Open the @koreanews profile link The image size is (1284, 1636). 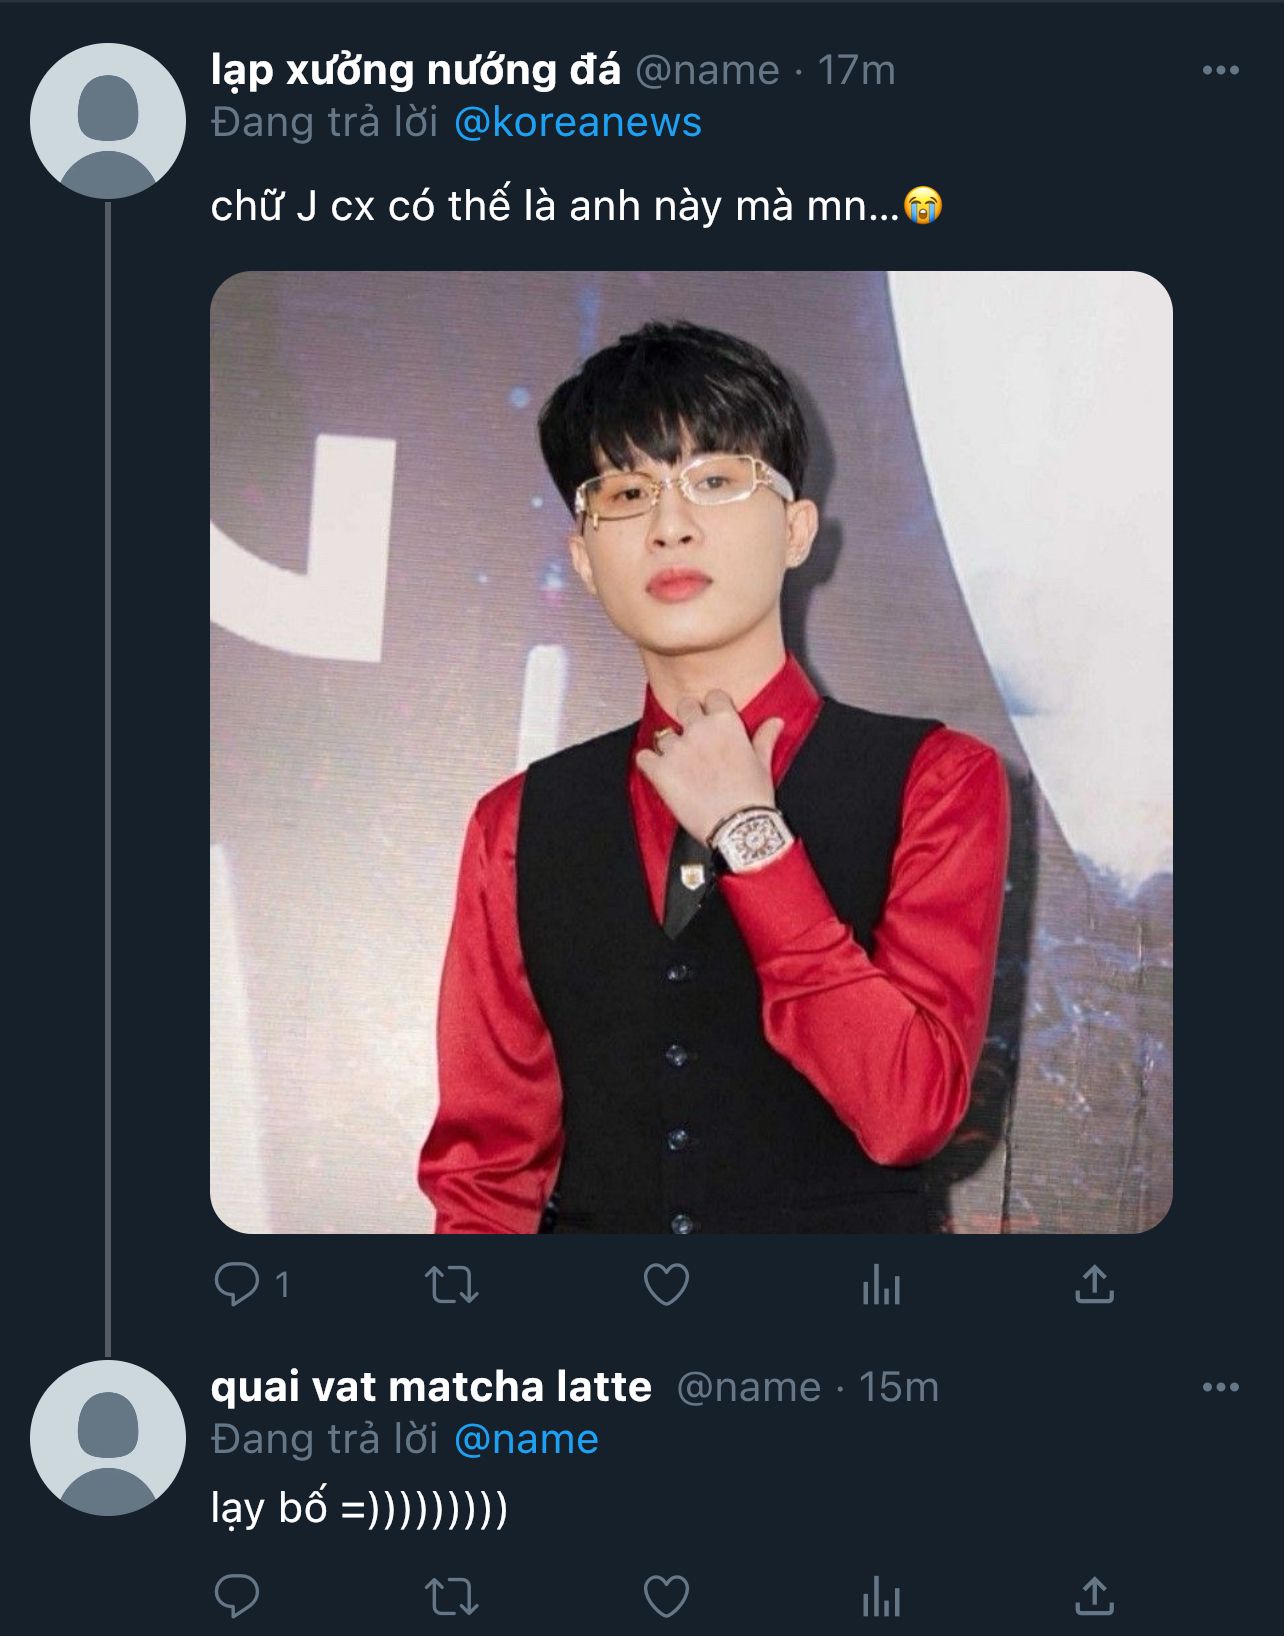point(577,123)
